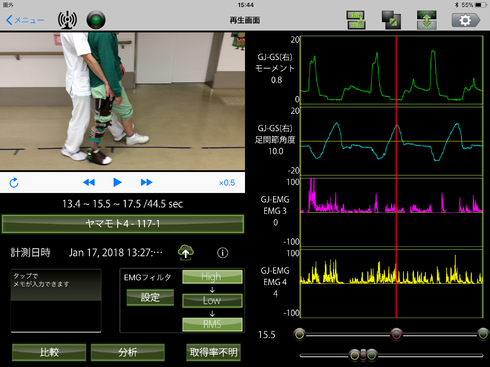Tap the gait video frame

point(122,101)
